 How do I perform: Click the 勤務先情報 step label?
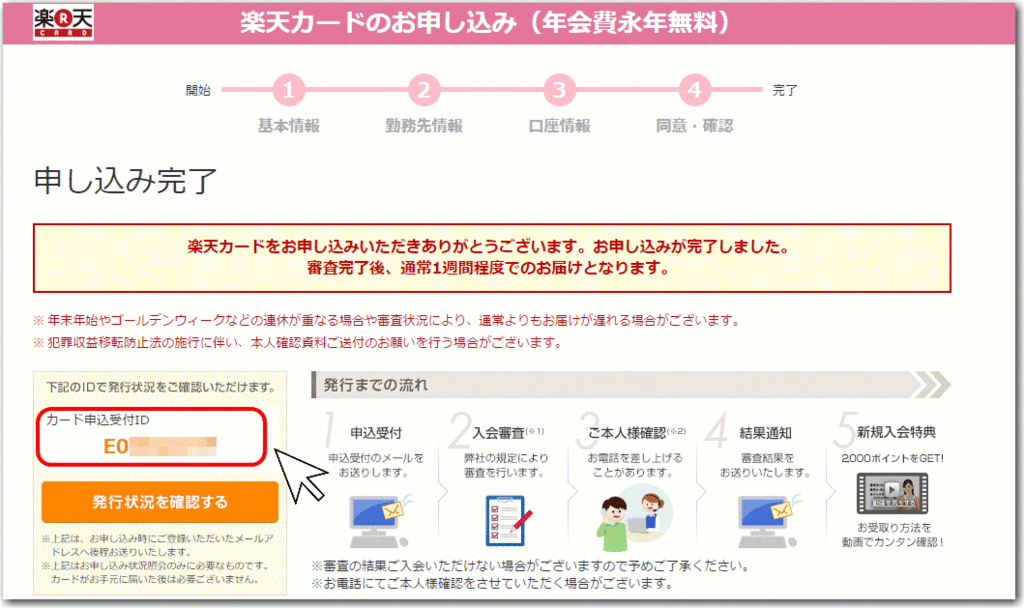tap(424, 125)
